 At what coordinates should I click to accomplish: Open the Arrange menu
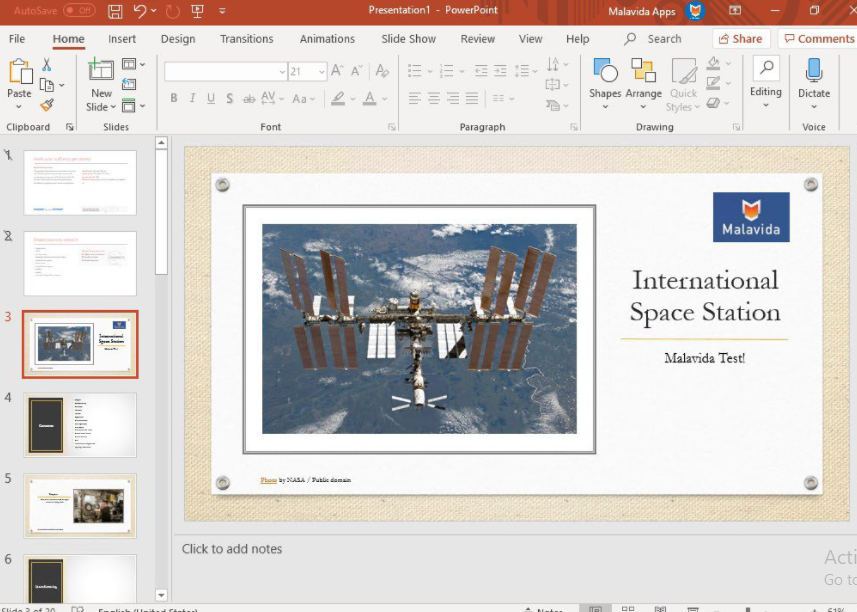[x=643, y=84]
